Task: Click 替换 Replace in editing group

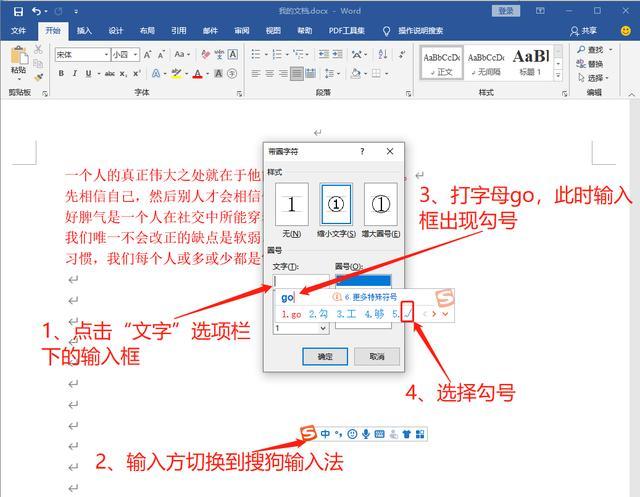Action: coord(590,64)
